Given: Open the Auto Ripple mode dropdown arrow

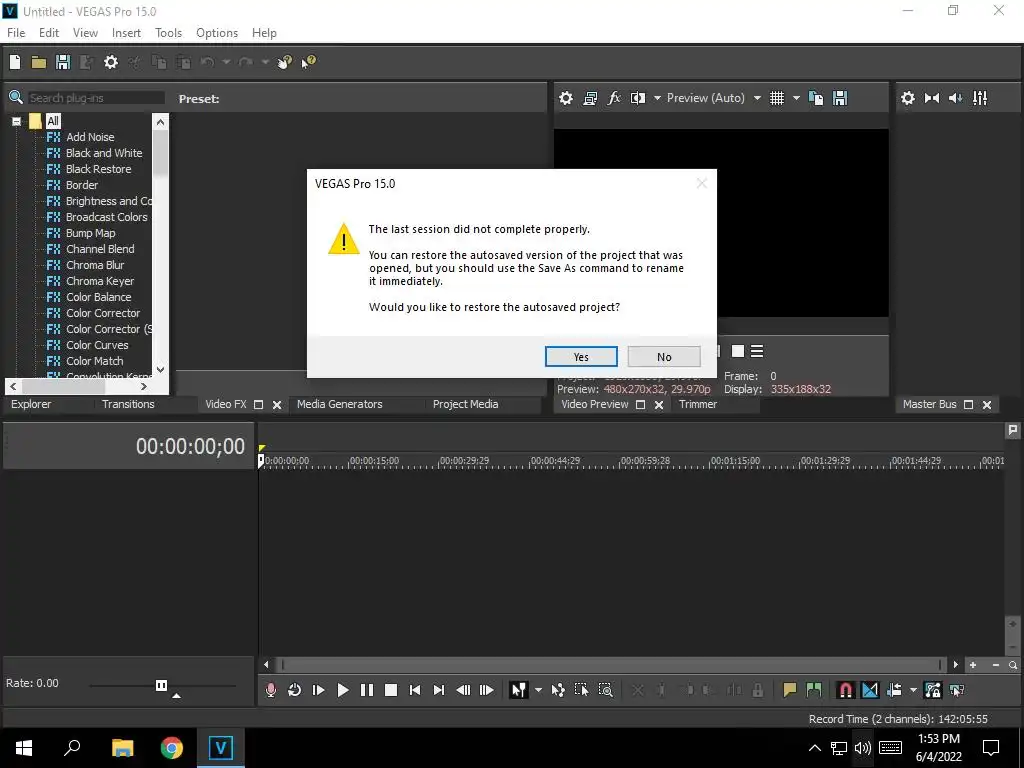Looking at the screenshot, I should coord(913,690).
